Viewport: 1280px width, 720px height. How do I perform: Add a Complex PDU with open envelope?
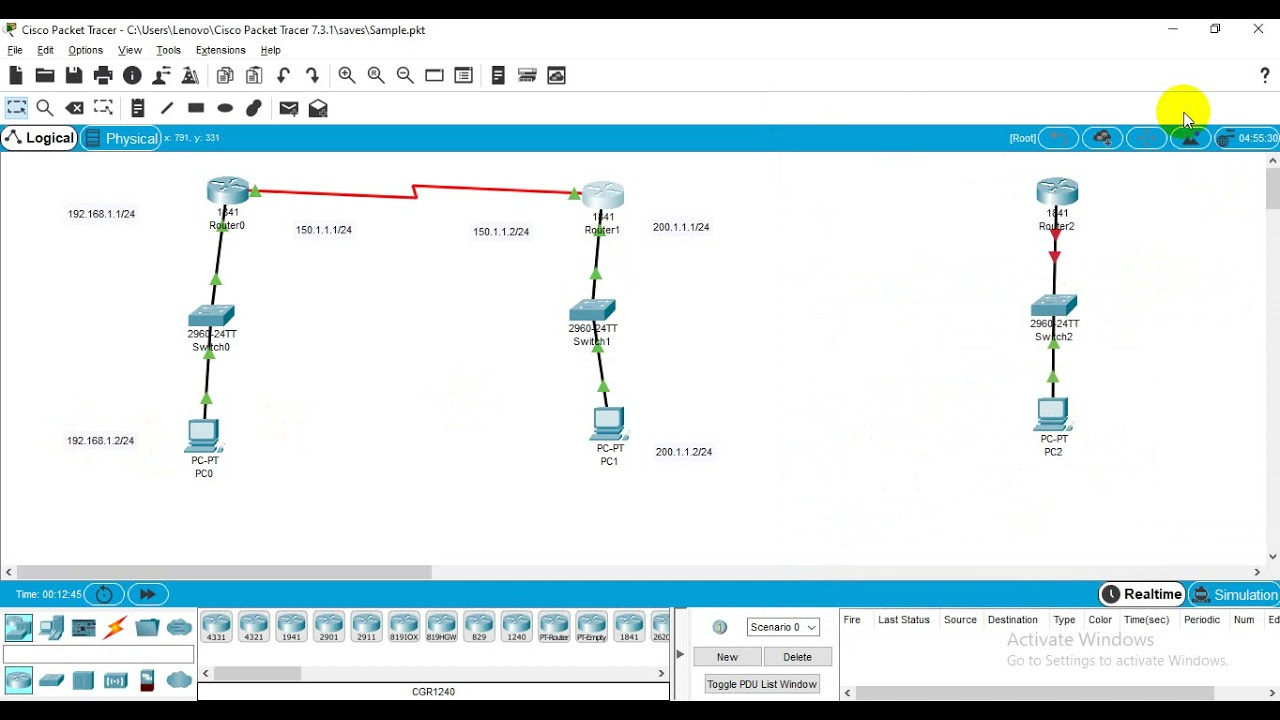click(318, 108)
